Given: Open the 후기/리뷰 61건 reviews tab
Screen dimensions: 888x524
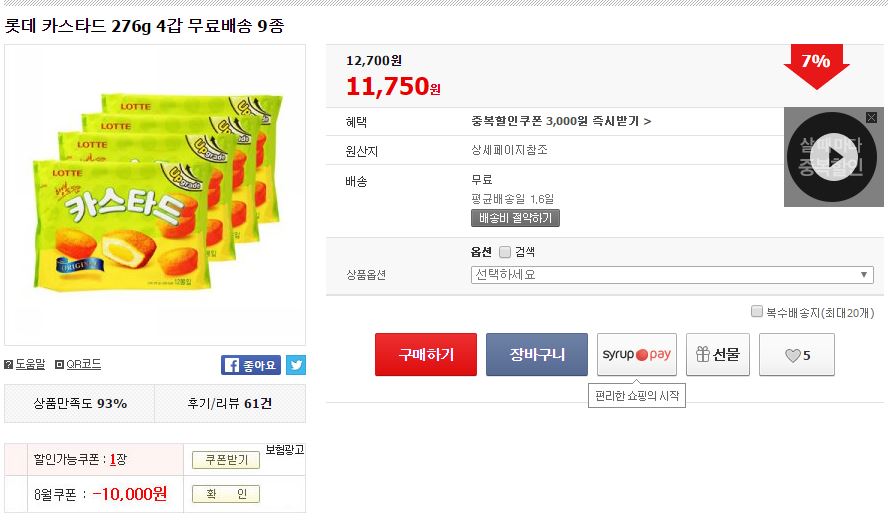Looking at the screenshot, I should [x=230, y=404].
